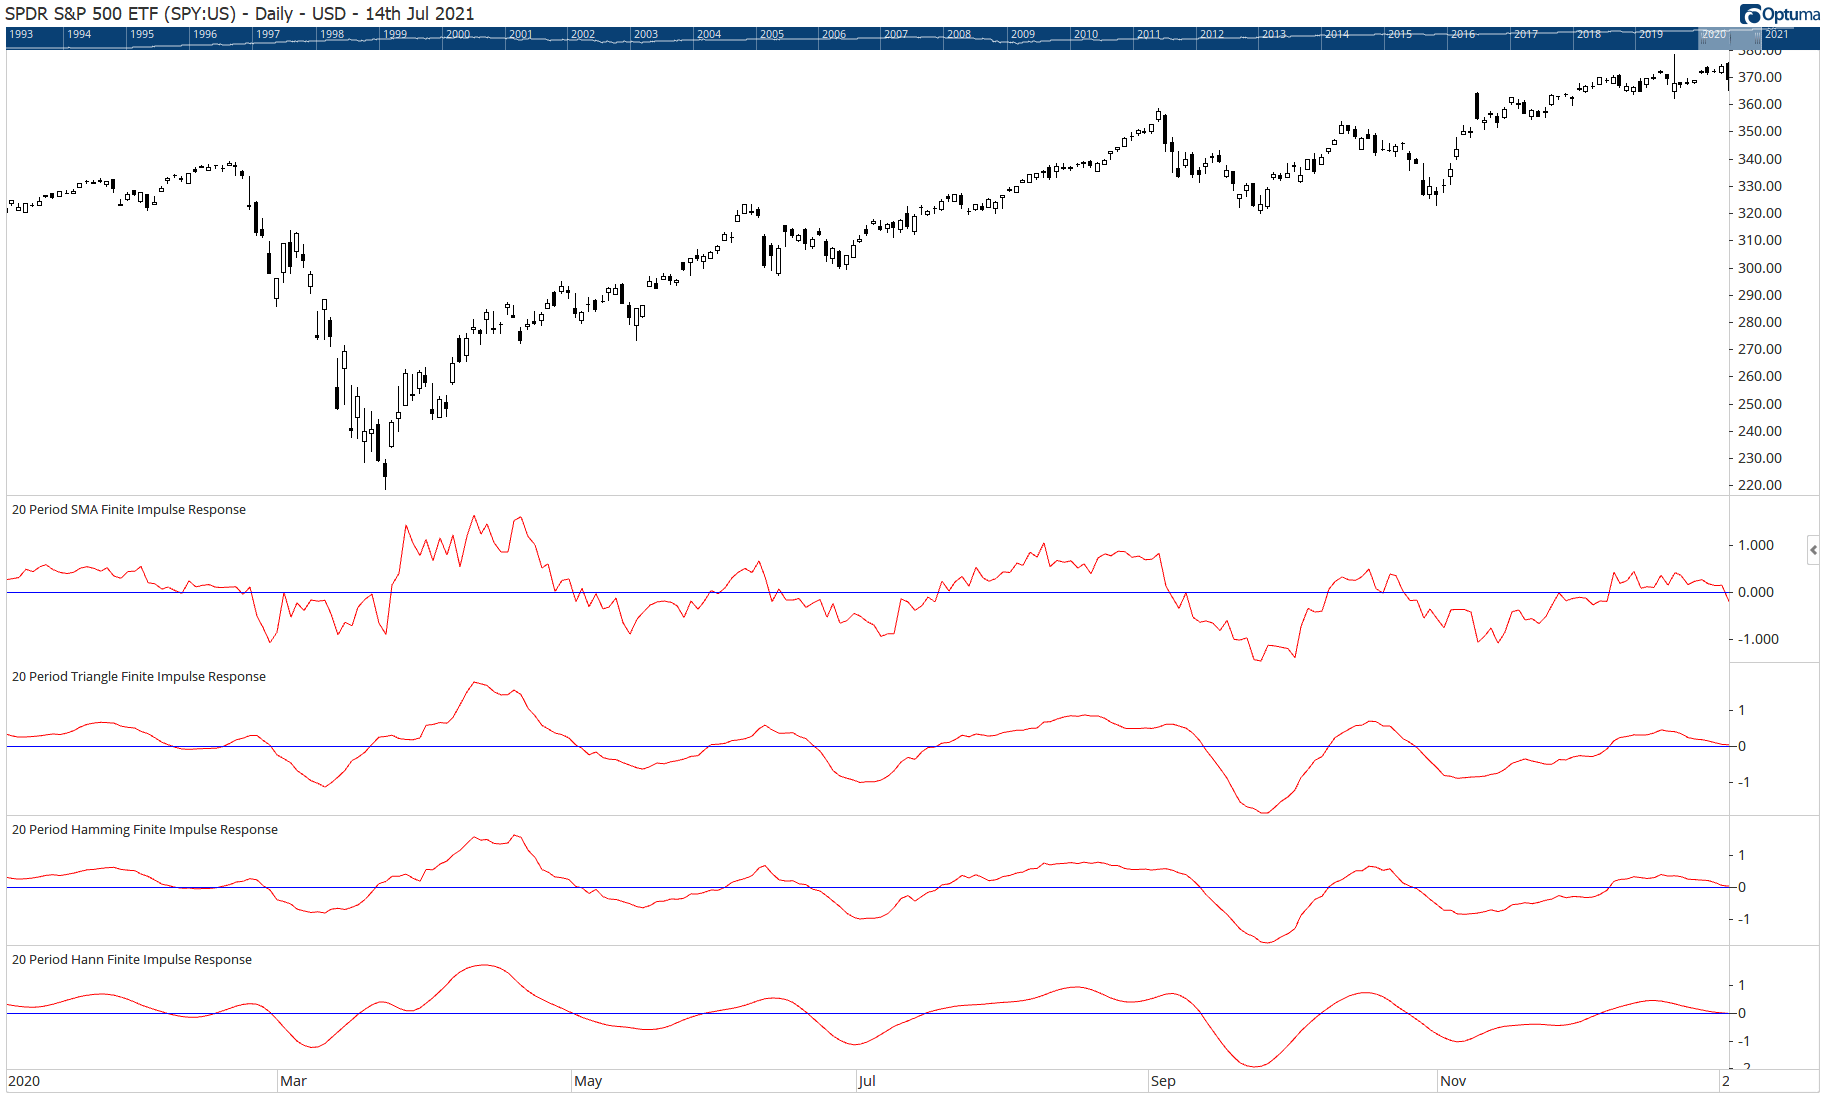Click the 1.000 value on SMA axis
This screenshot has height=1100, width=1826.
1756,545
